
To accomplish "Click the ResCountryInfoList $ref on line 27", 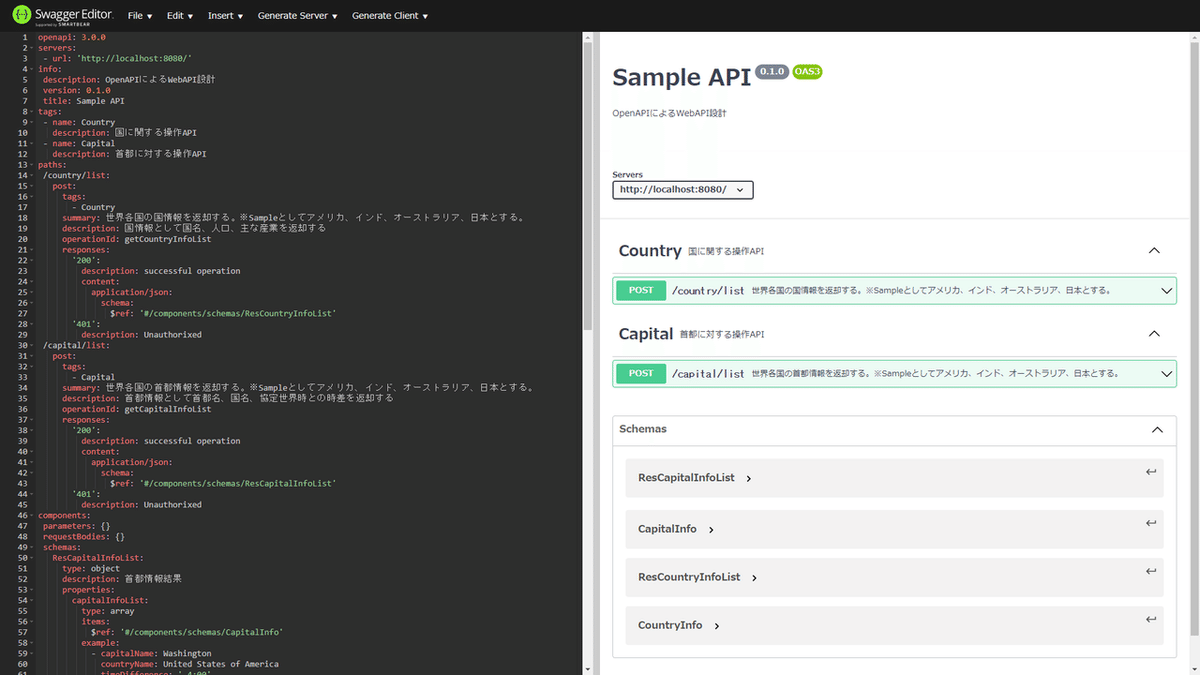I will point(223,313).
